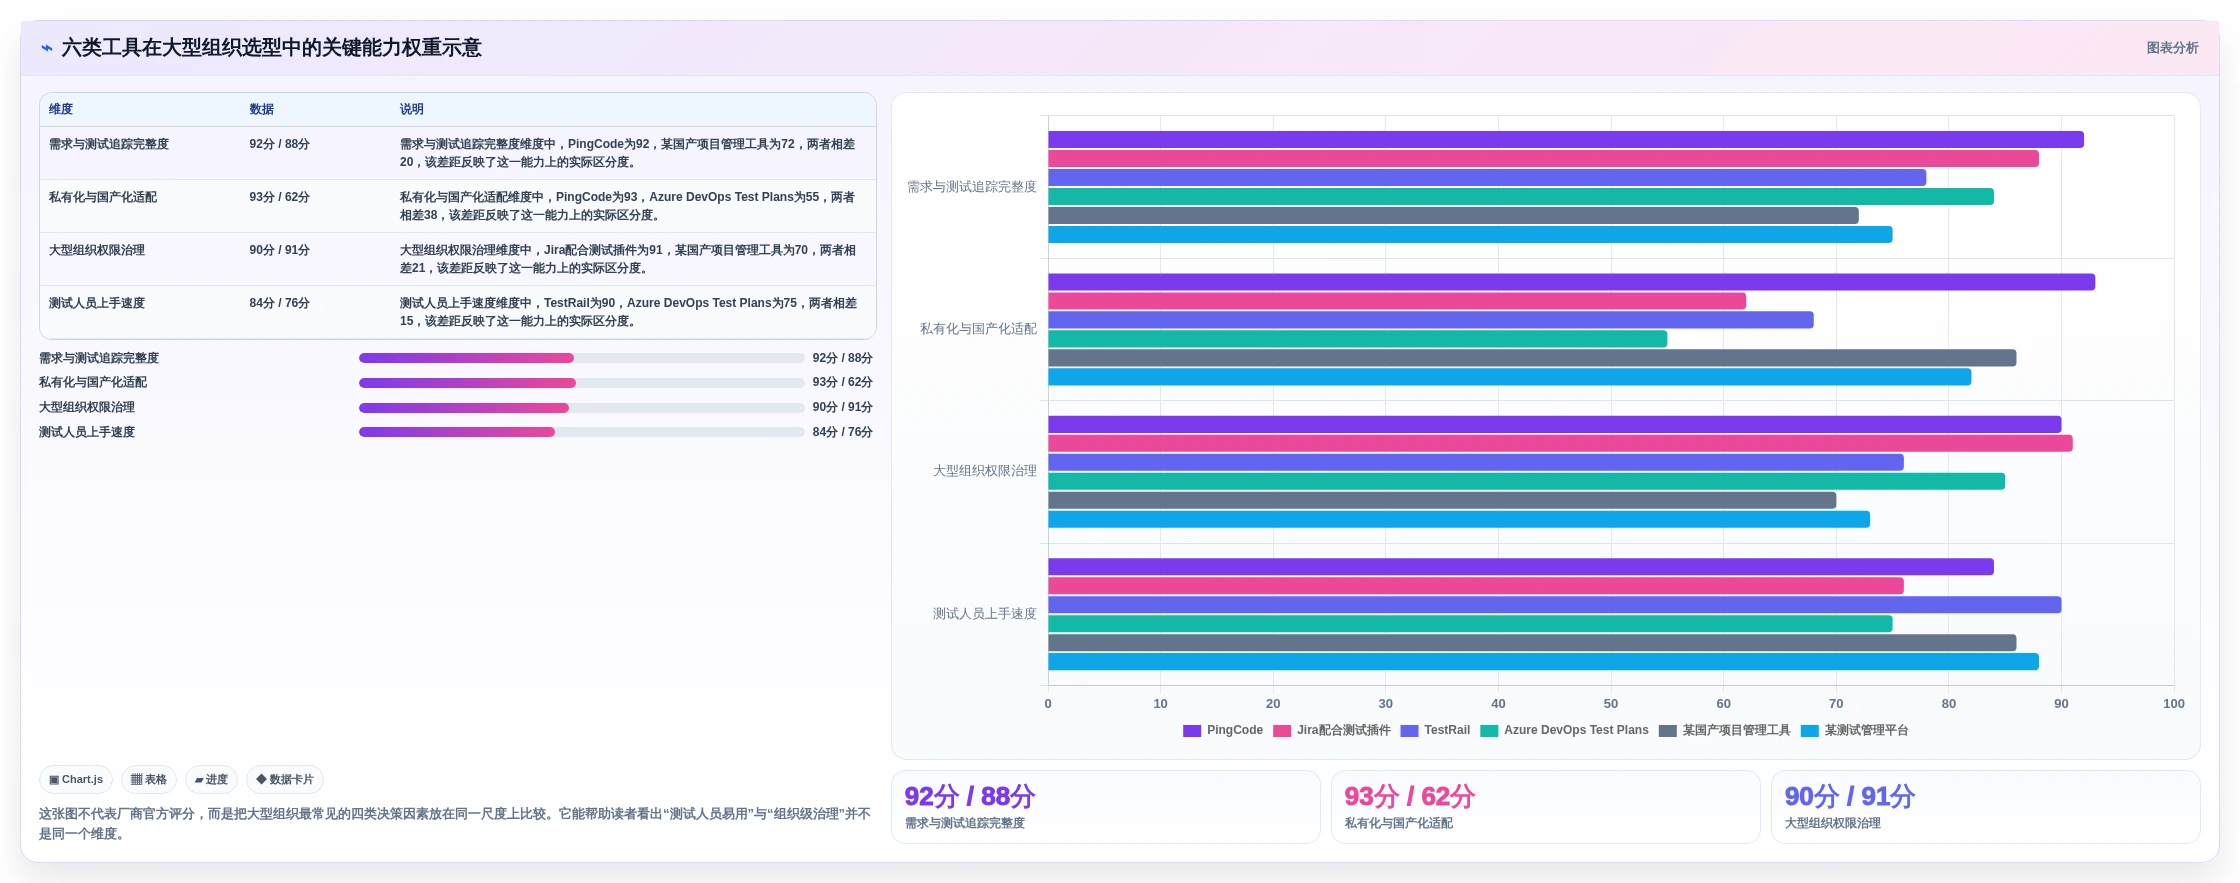Open the 92分 / 88分 data card
Viewport: 2240px width, 883px height.
(x=1106, y=807)
